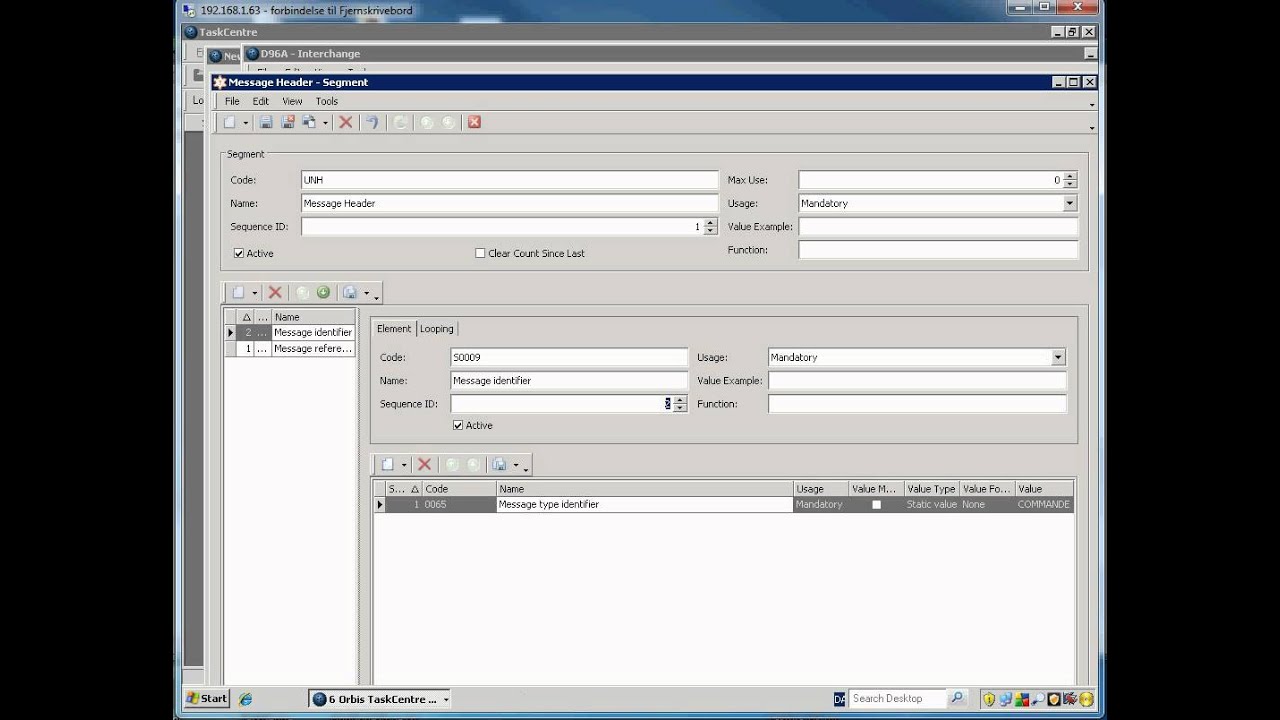Open the View menu

click(x=292, y=101)
